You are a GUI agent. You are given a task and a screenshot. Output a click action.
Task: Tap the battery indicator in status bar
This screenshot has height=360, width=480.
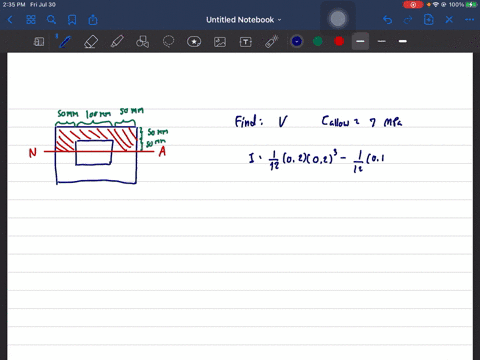pyautogui.click(x=472, y=5)
